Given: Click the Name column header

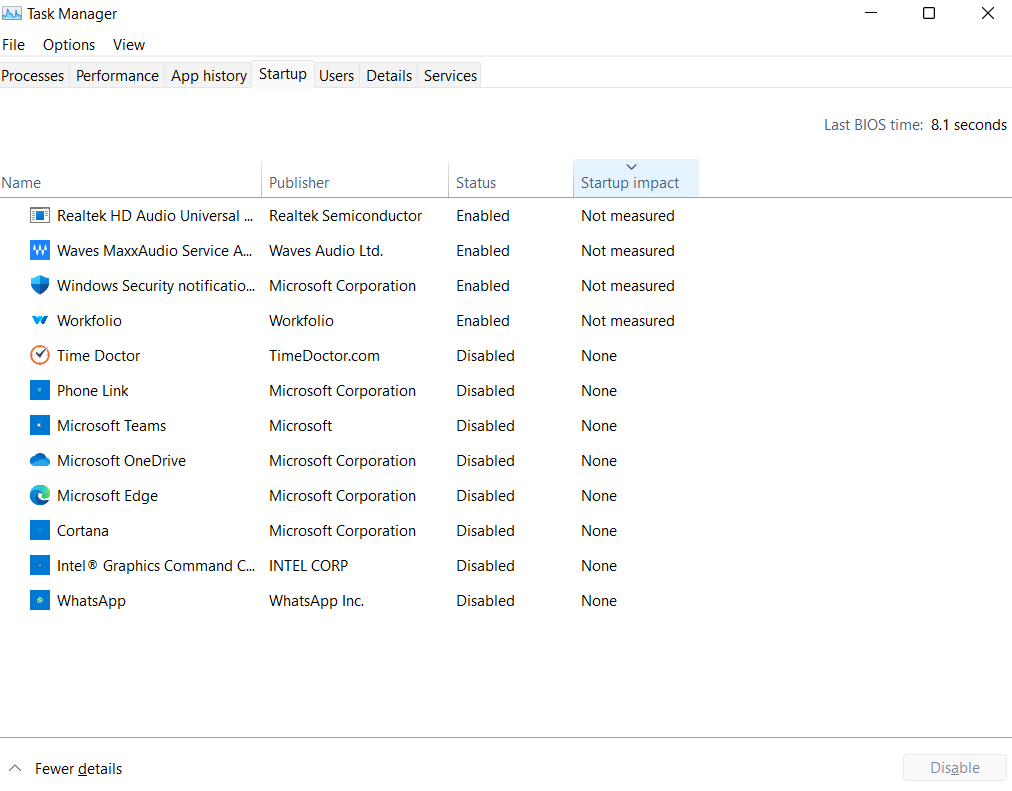Looking at the screenshot, I should point(21,182).
